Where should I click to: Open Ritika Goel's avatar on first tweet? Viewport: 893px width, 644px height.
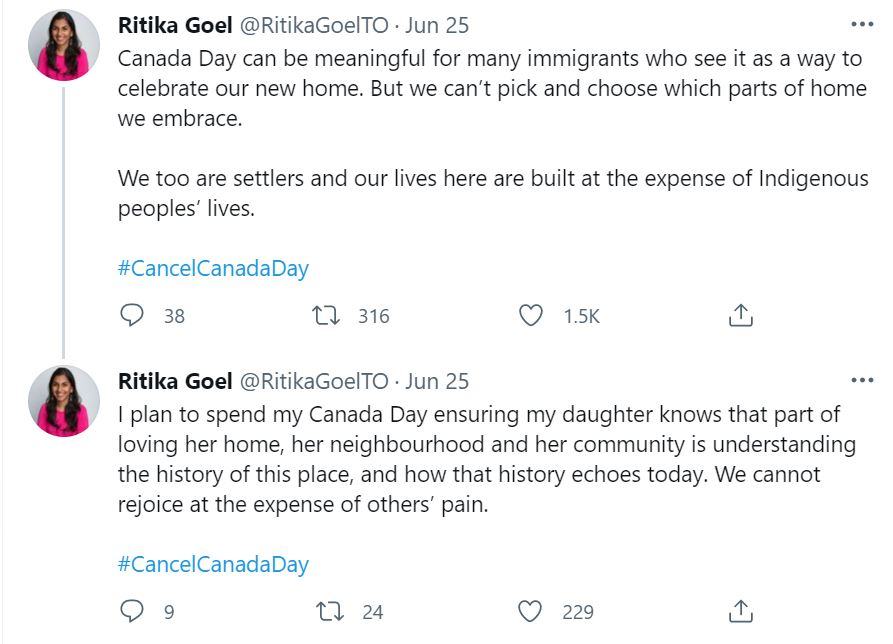point(64,45)
